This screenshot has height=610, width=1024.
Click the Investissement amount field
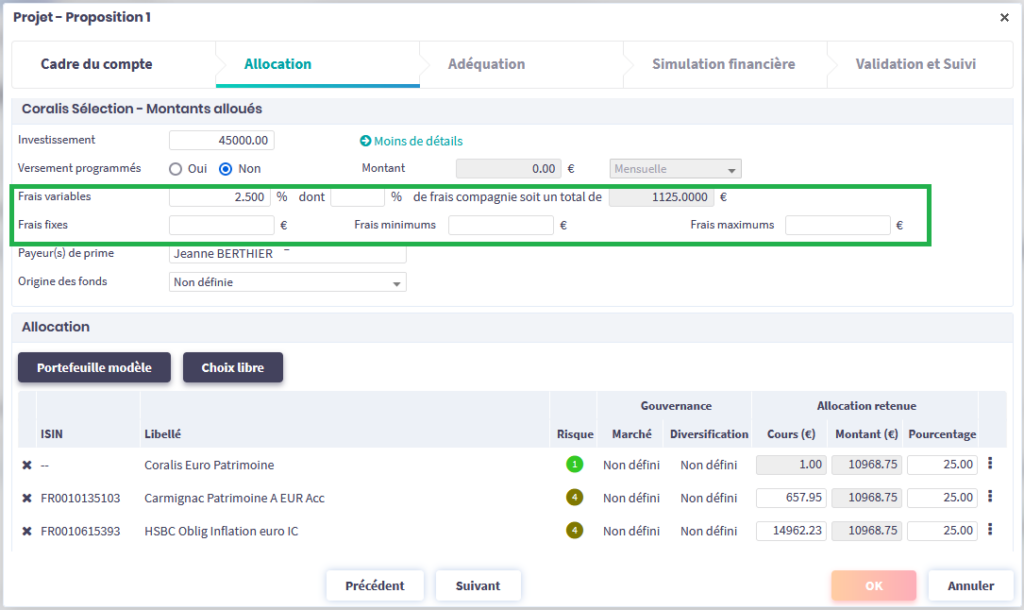tap(221, 141)
